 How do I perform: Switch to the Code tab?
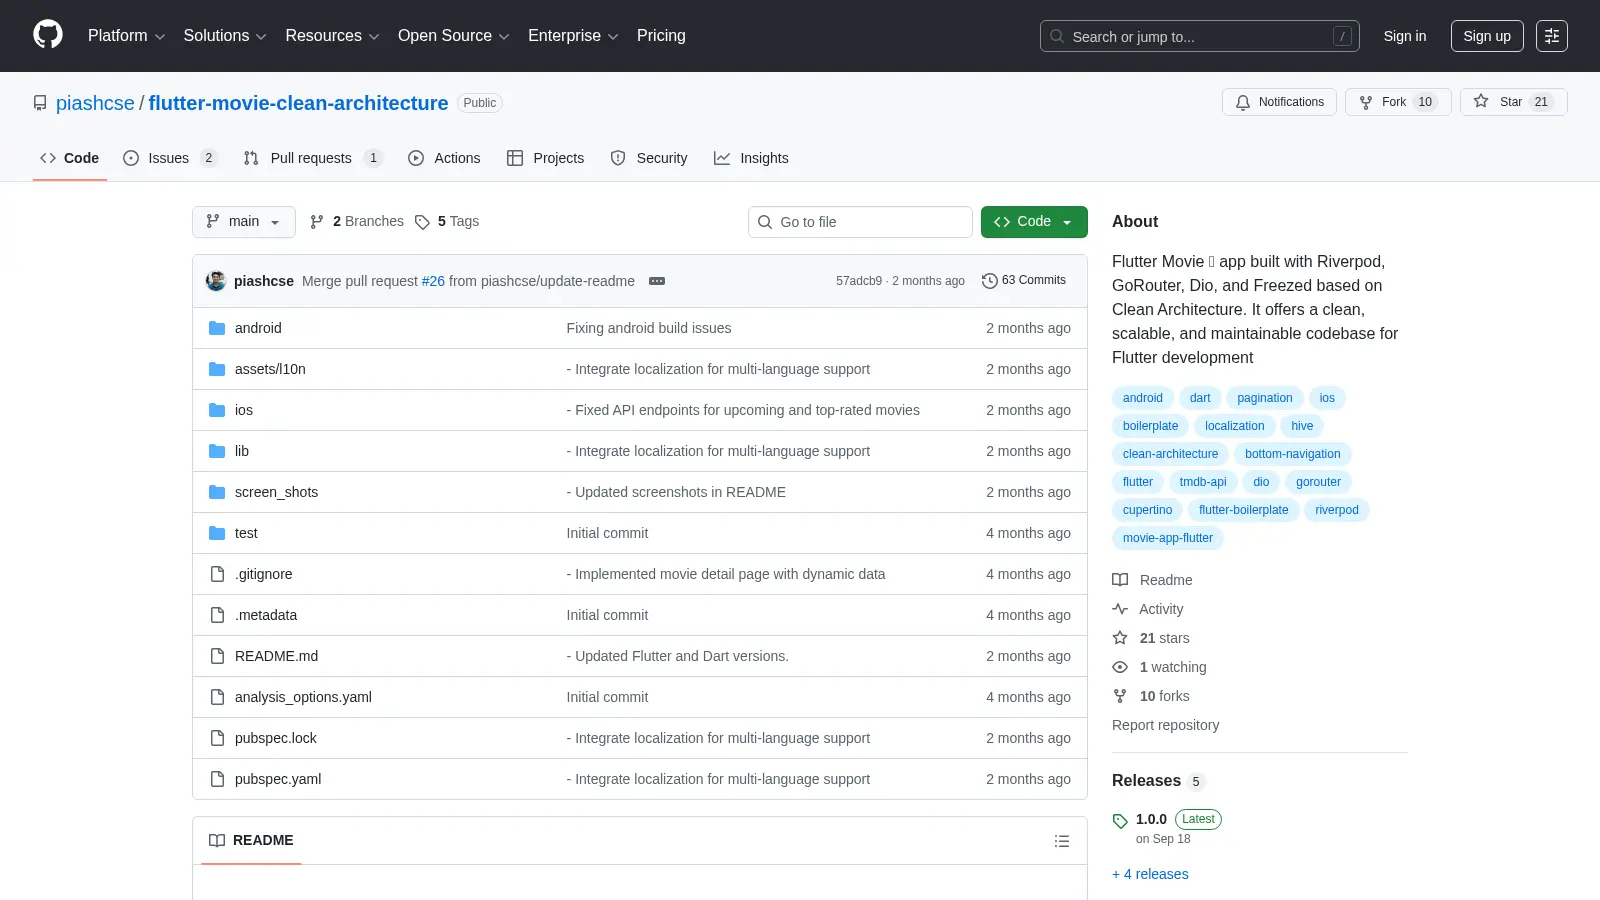click(x=70, y=158)
